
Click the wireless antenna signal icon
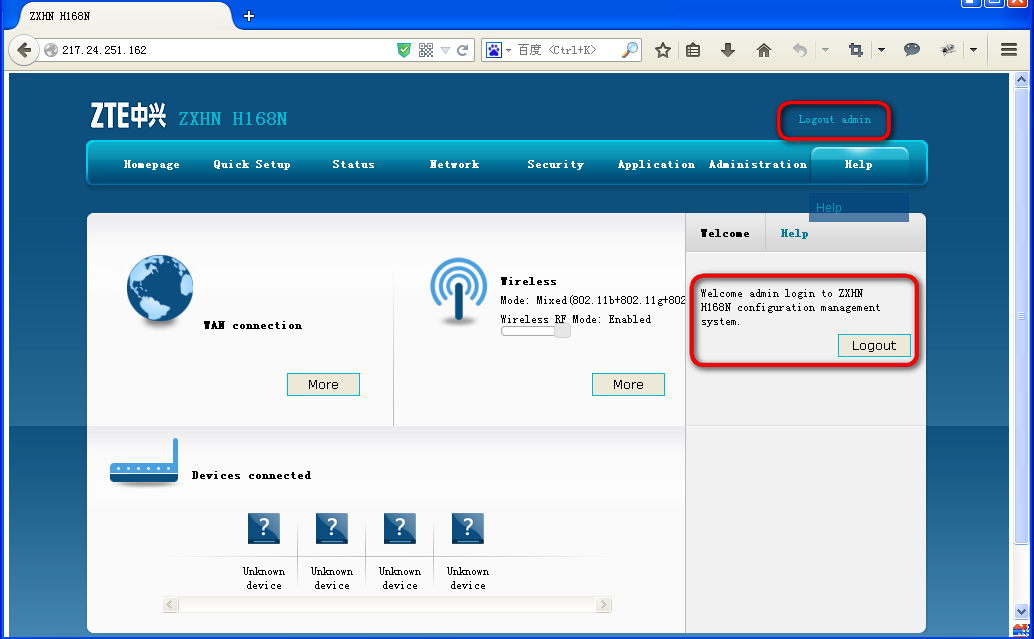(459, 290)
